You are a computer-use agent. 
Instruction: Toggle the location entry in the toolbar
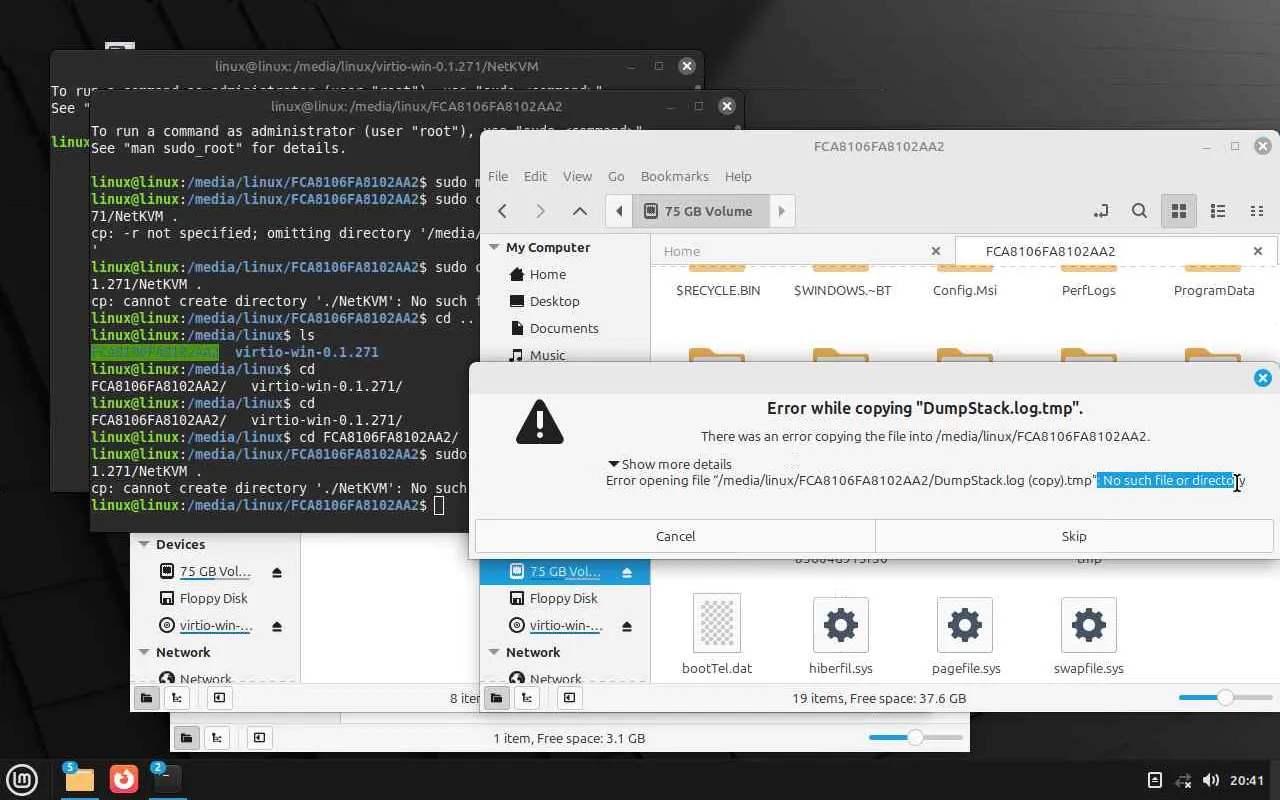[1101, 211]
